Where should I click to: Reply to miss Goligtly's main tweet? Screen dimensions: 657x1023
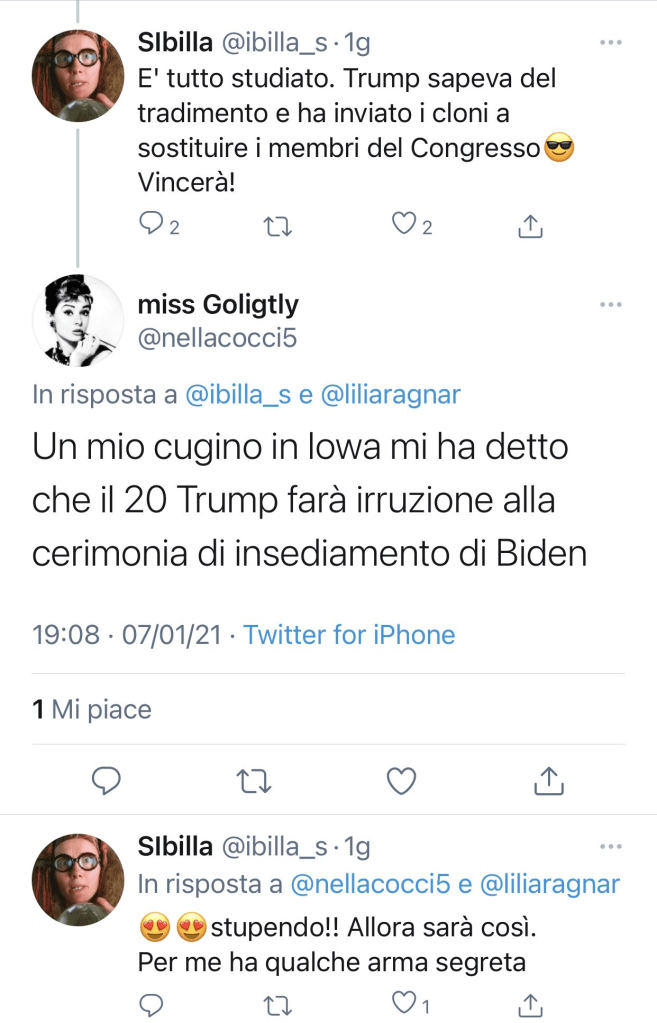pos(107,780)
